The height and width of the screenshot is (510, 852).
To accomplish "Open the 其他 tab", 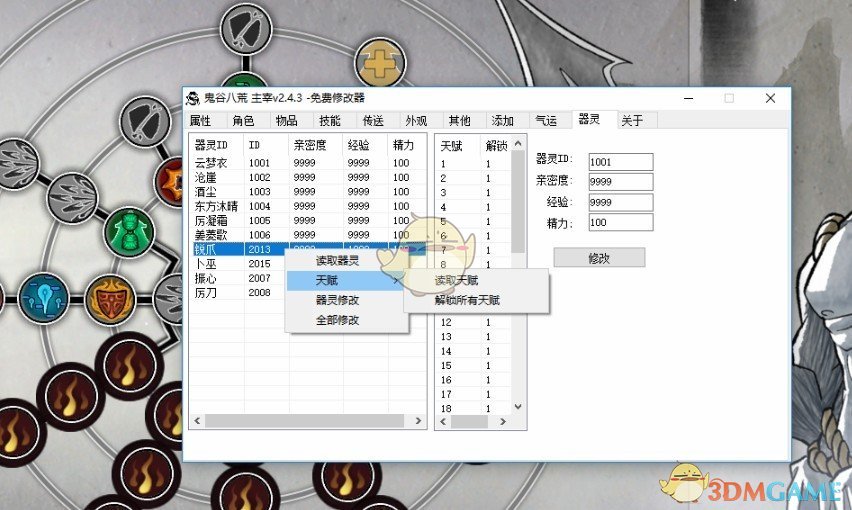I will [x=459, y=121].
